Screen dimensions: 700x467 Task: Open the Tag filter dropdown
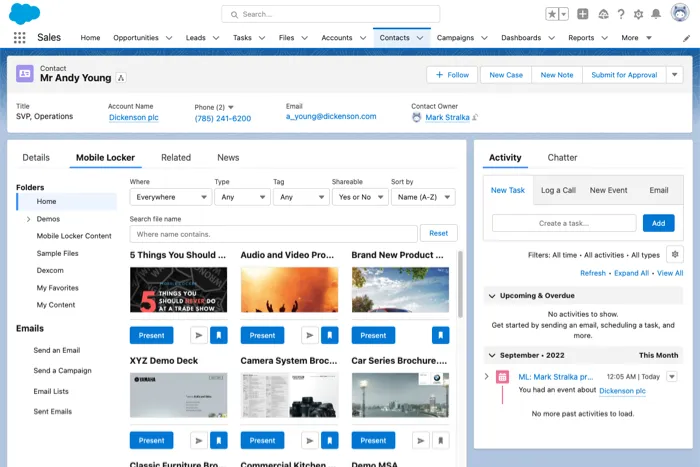point(301,197)
